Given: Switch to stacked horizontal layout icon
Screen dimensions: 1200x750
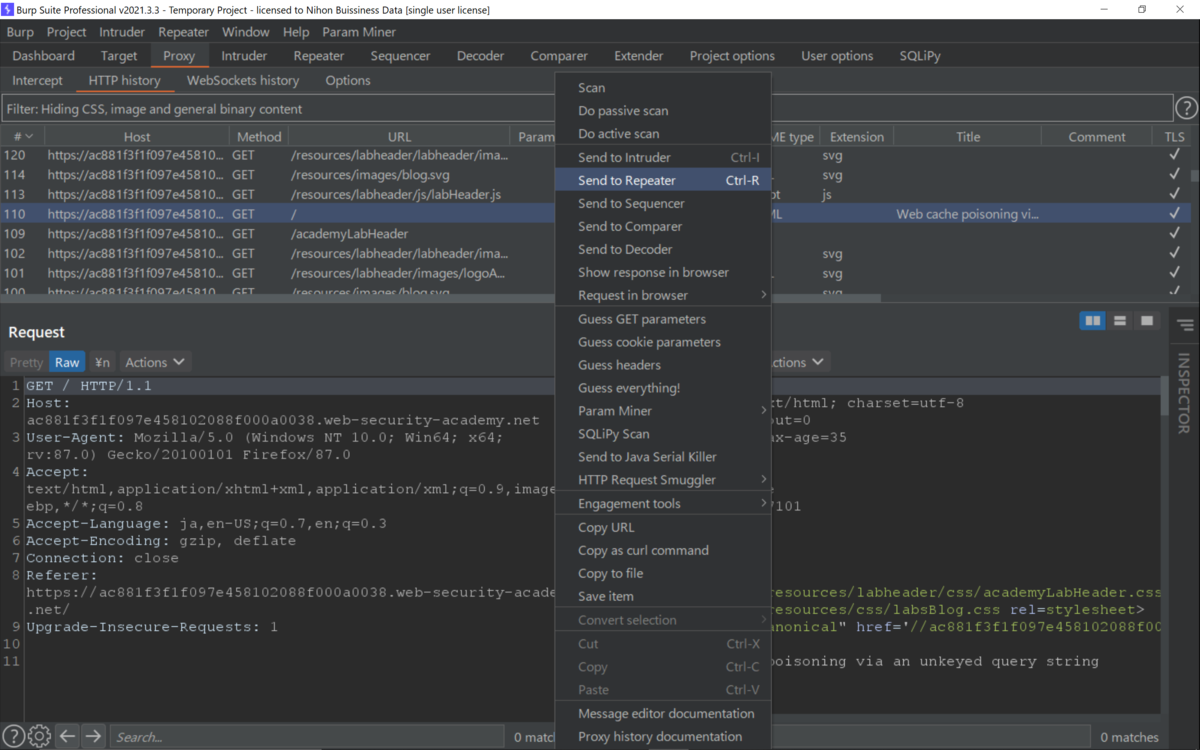Looking at the screenshot, I should pos(1120,320).
